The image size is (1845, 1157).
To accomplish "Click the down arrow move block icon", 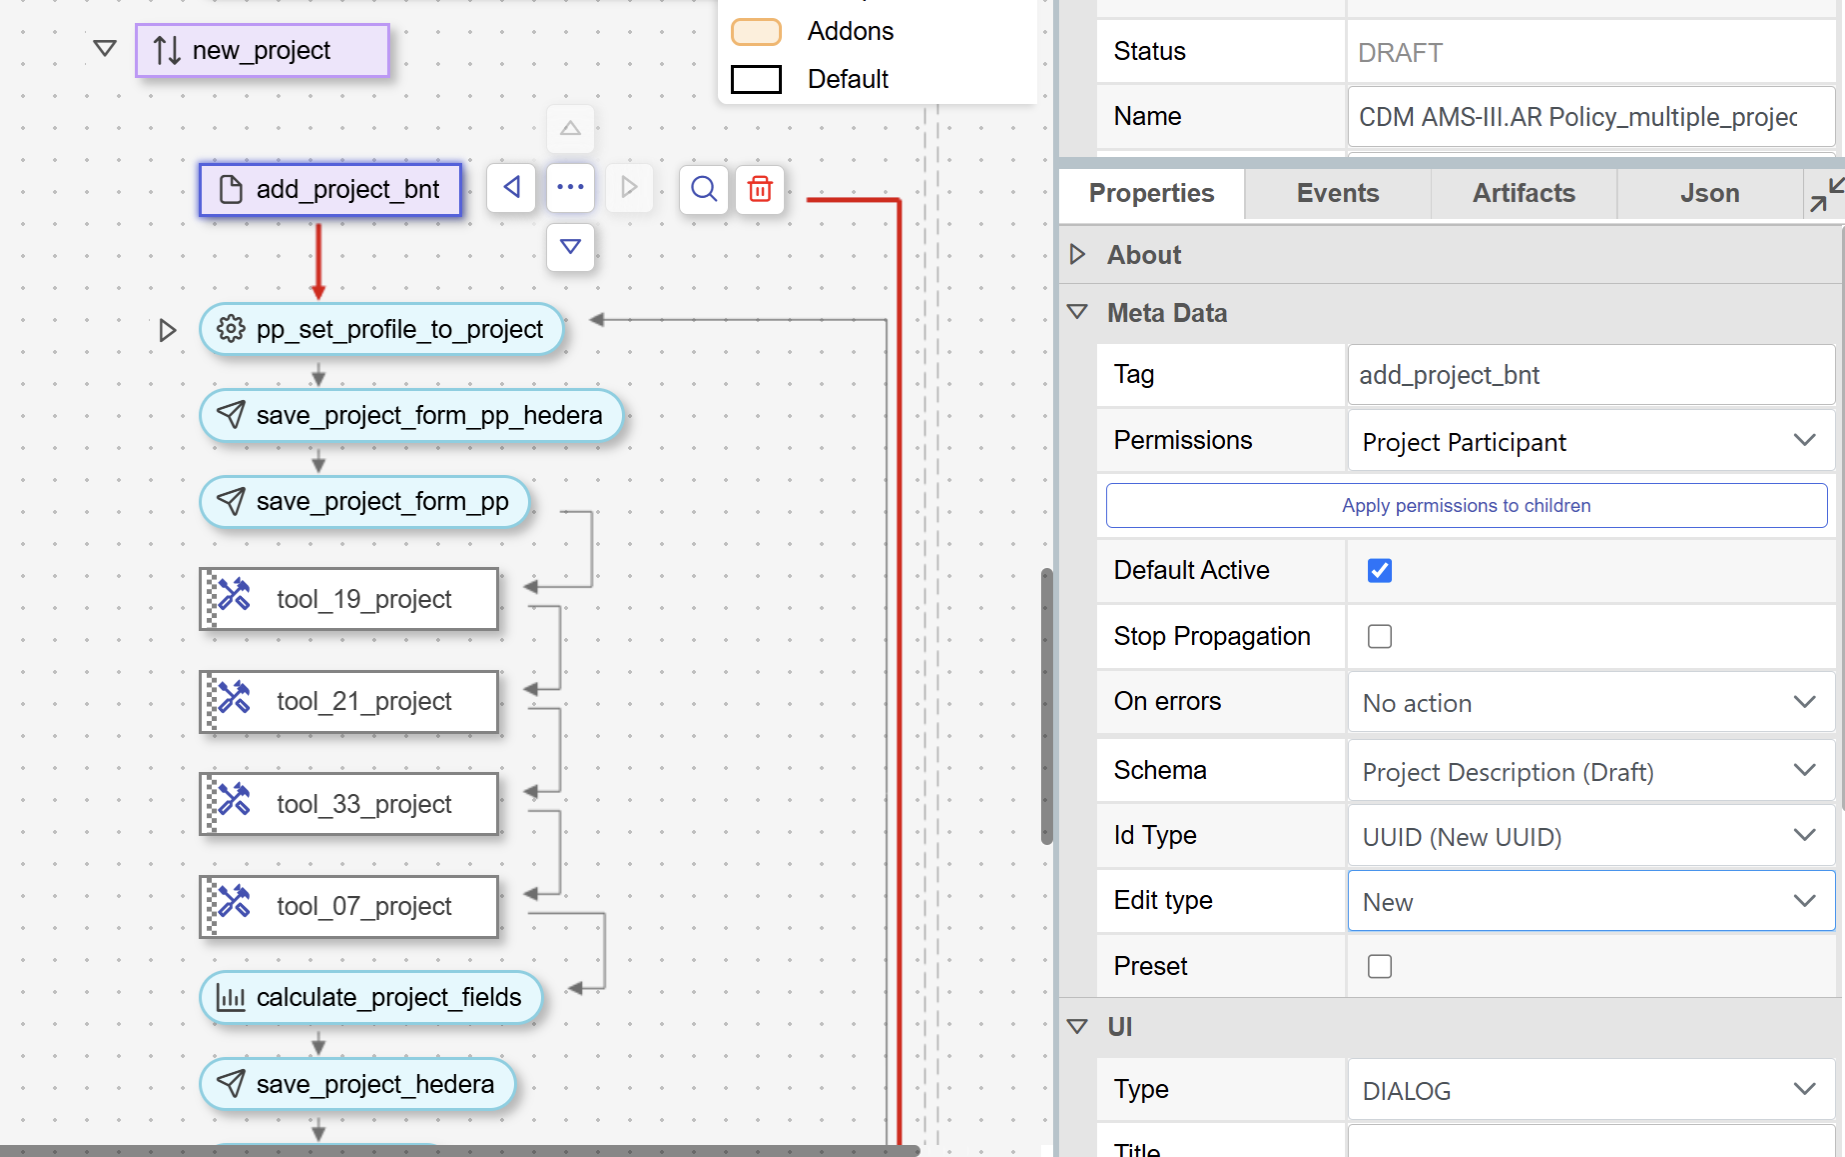I will pos(570,247).
